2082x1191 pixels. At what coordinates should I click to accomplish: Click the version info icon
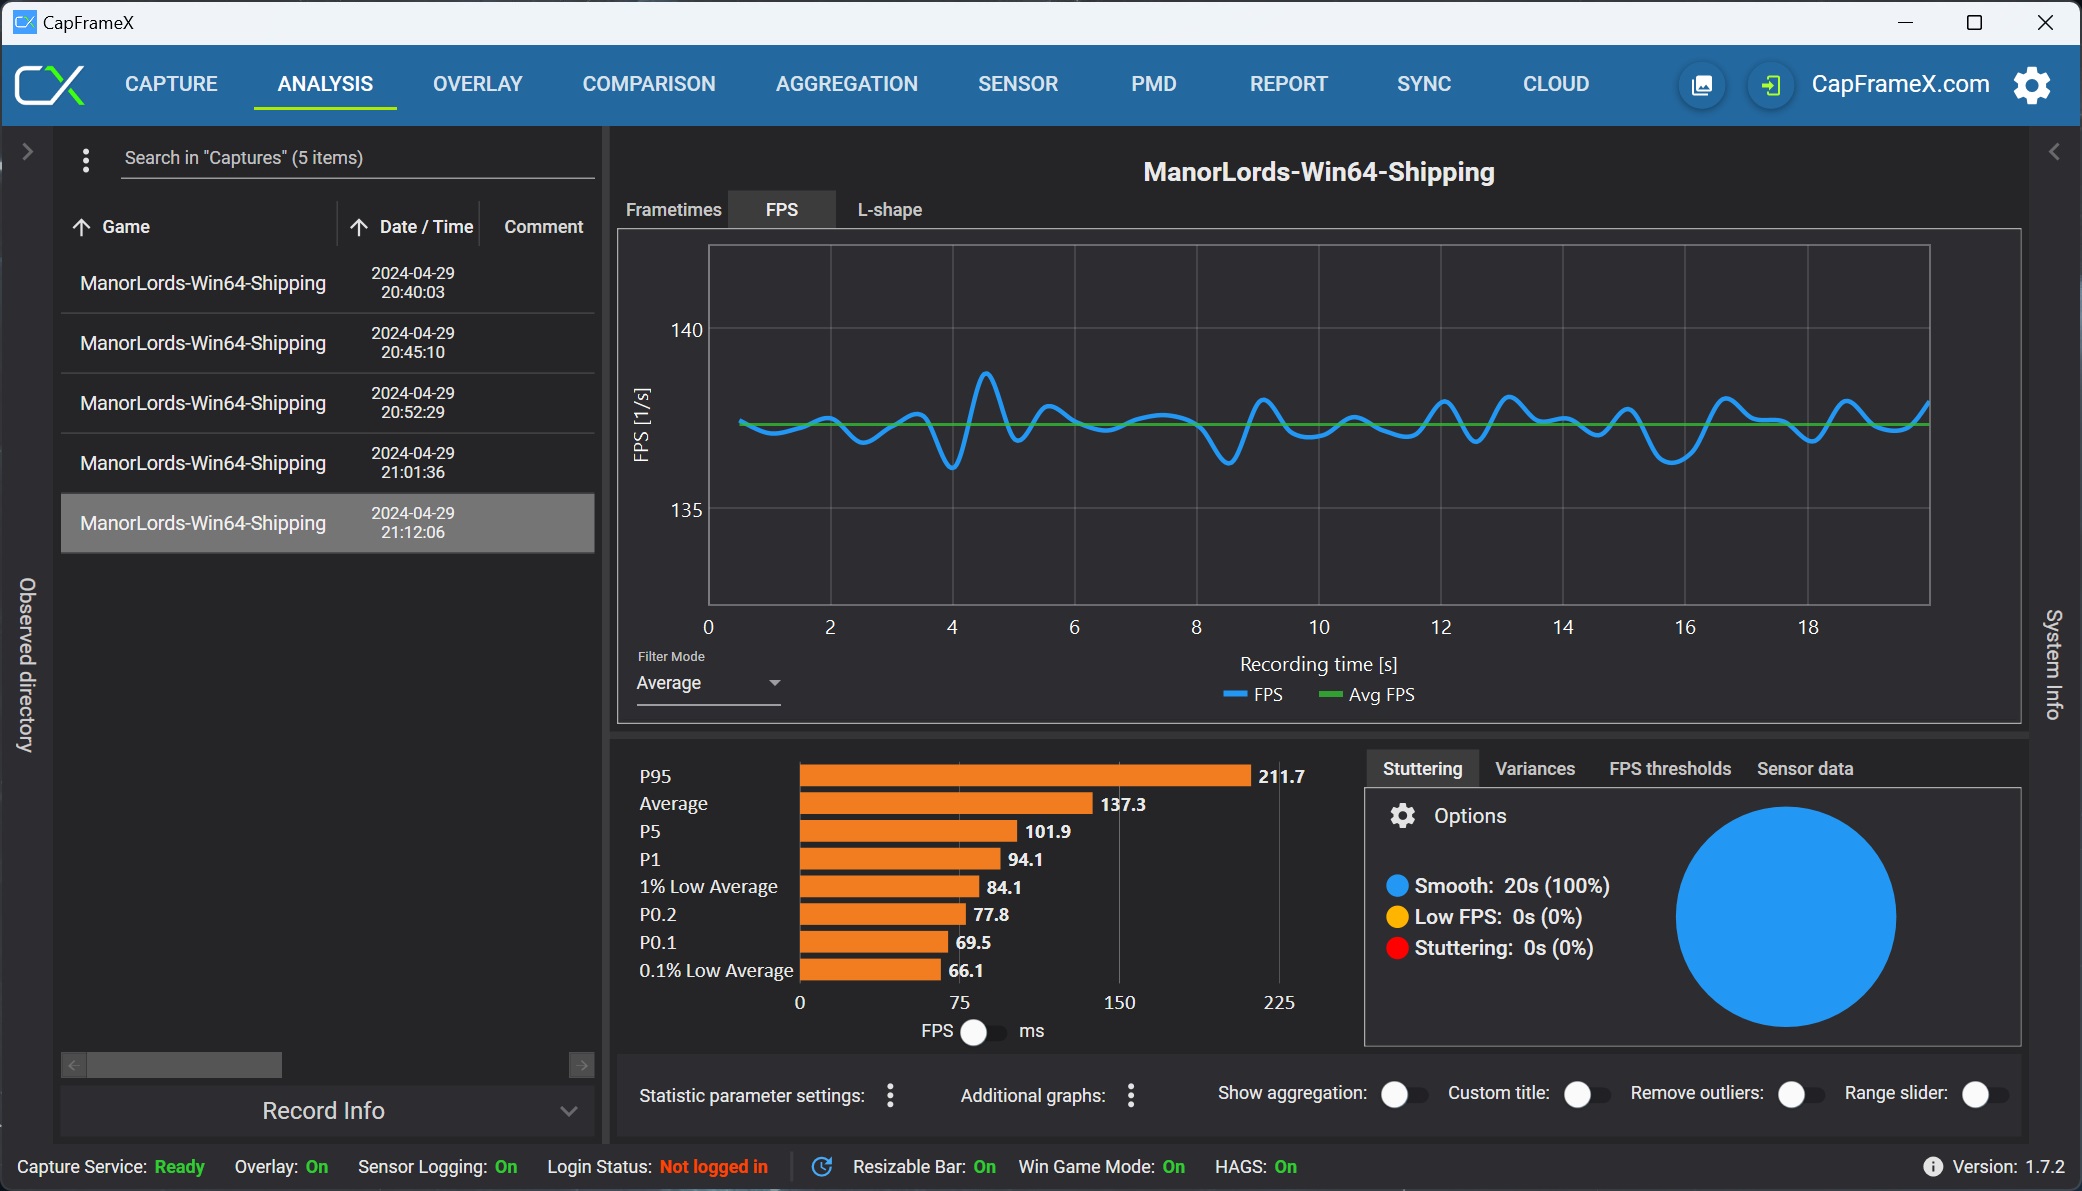(x=1932, y=1166)
